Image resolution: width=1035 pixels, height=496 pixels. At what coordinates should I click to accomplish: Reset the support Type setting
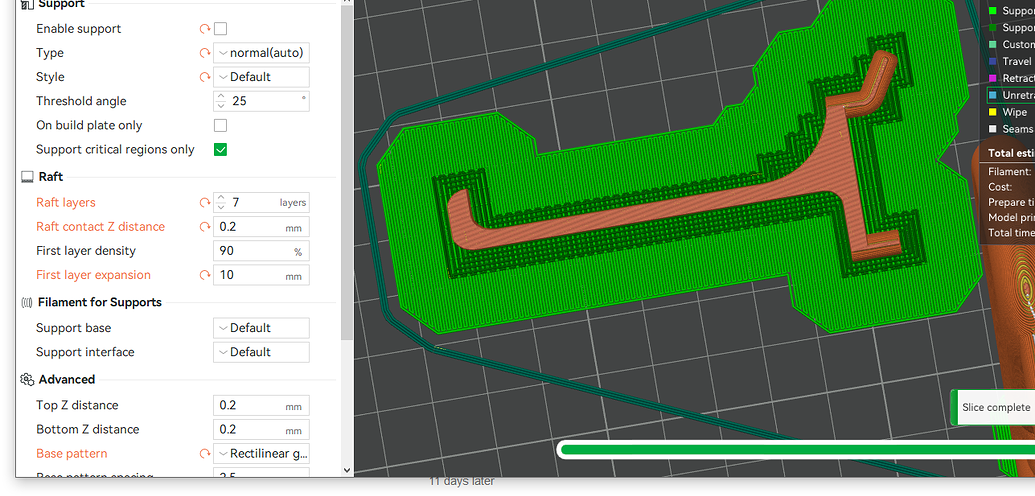click(205, 53)
